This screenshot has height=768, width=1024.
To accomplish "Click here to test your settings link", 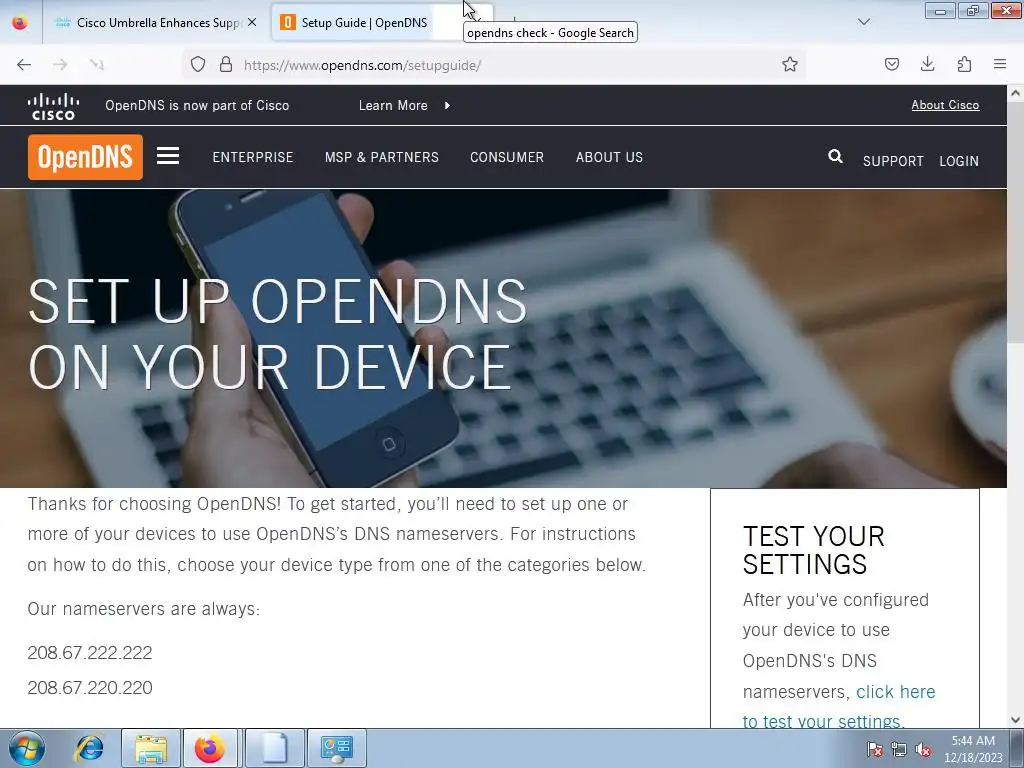I will pos(839,707).
